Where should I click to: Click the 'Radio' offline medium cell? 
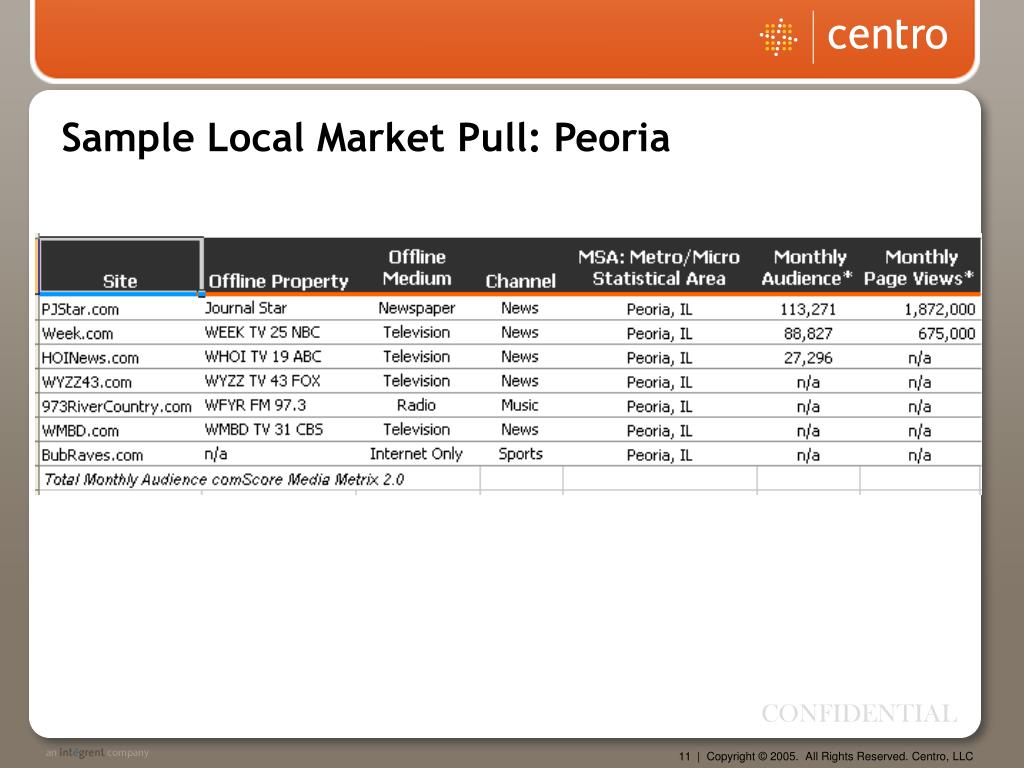click(416, 405)
